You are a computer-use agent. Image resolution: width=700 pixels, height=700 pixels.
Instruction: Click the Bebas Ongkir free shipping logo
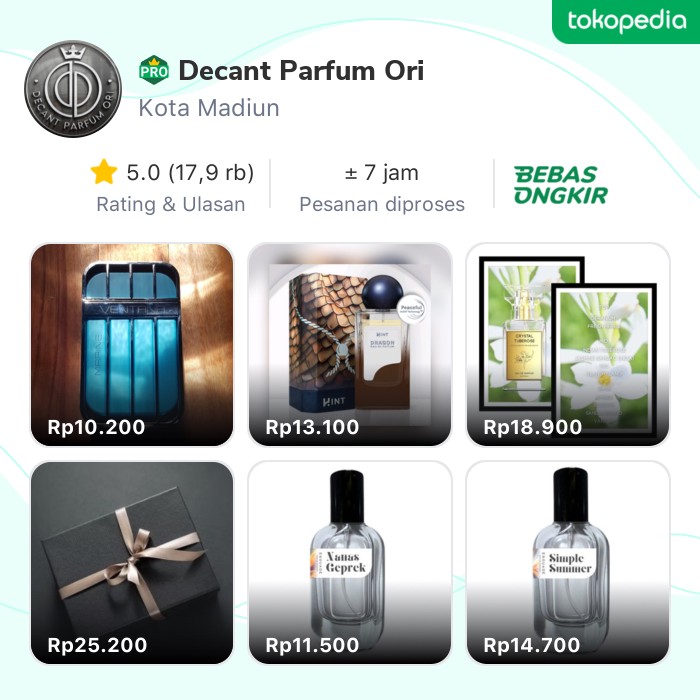pyautogui.click(x=560, y=185)
